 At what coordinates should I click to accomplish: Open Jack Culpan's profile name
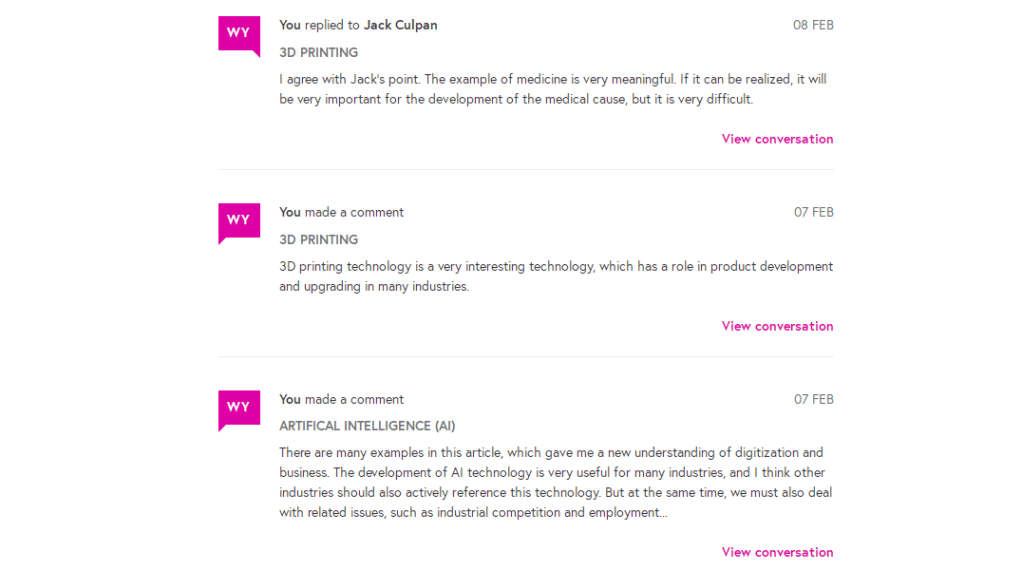point(400,25)
